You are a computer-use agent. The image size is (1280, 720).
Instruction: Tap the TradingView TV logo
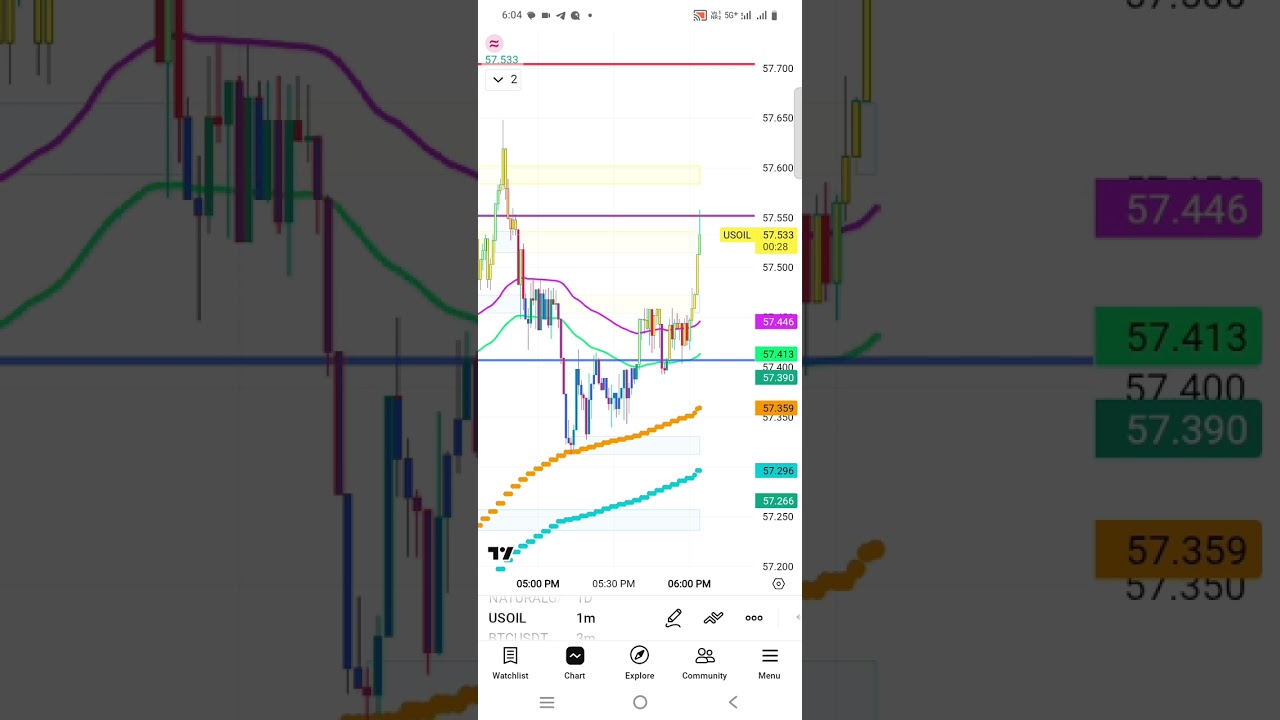click(x=500, y=553)
